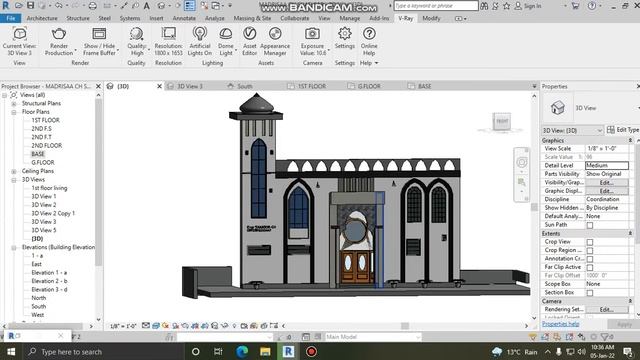Collapse Elevations (Building Elevation) node
Image resolution: width=640 pixels, height=360 pixels.
[14, 248]
